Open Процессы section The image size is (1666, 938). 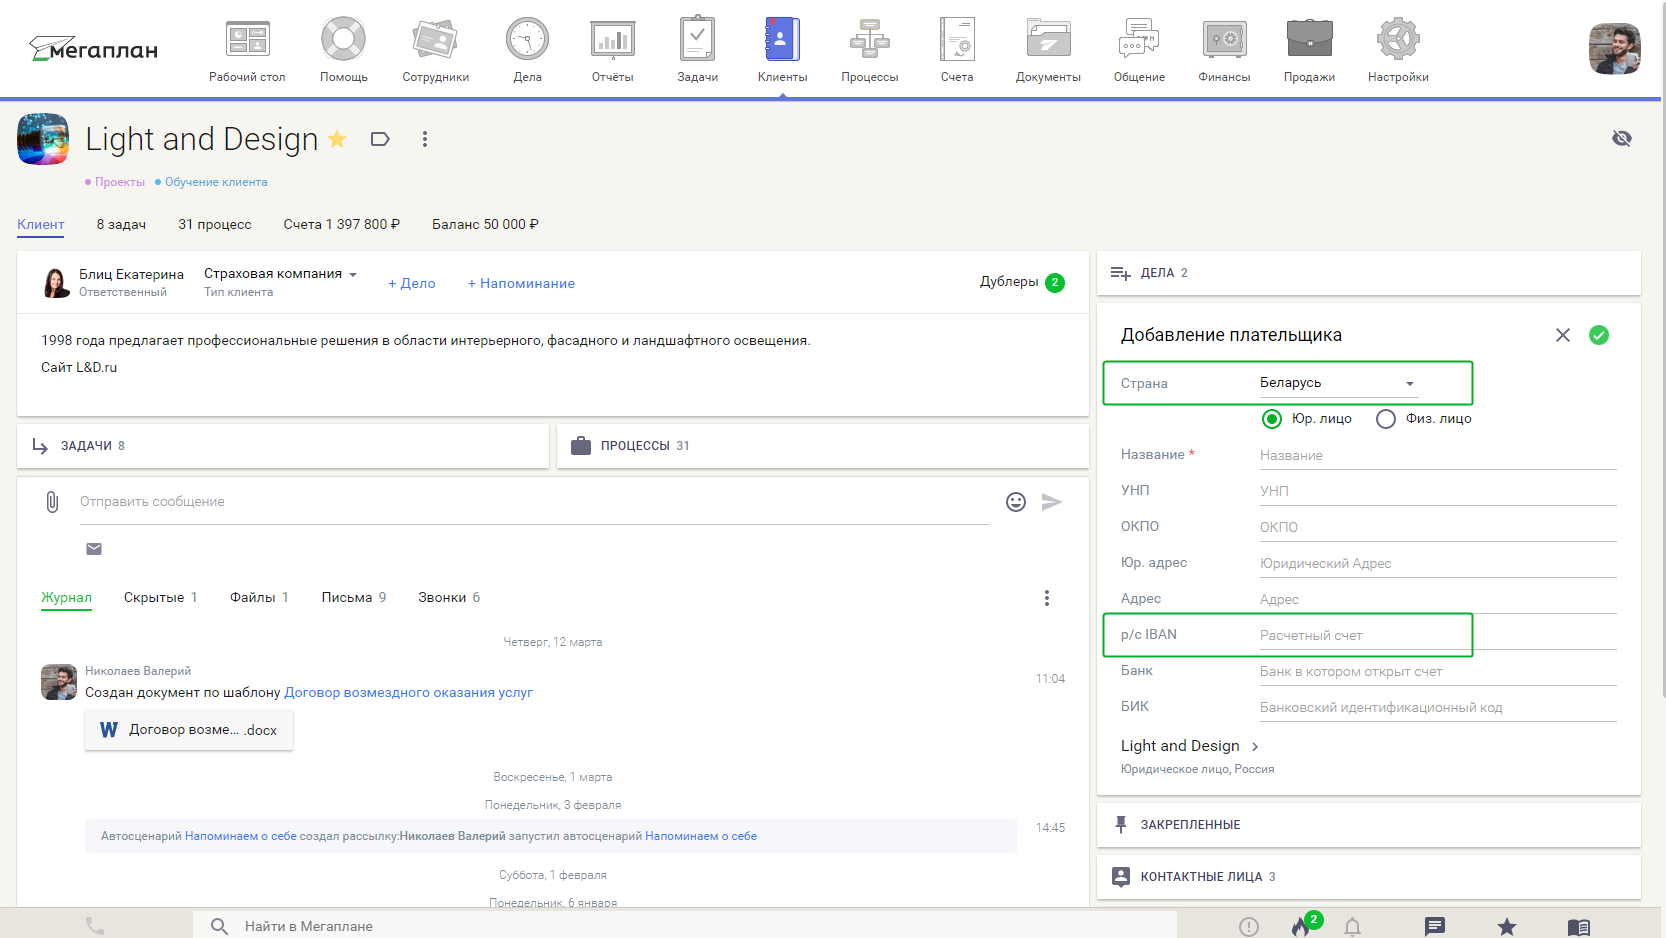coord(869,50)
